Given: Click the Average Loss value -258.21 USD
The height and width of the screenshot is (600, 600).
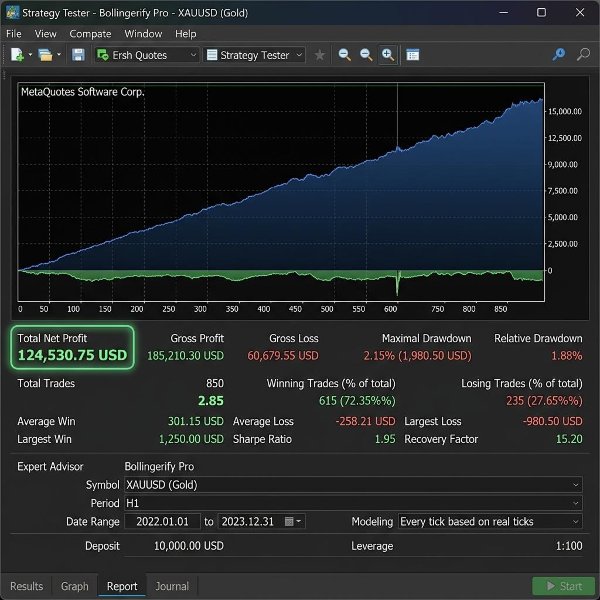Looking at the screenshot, I should click(365, 421).
